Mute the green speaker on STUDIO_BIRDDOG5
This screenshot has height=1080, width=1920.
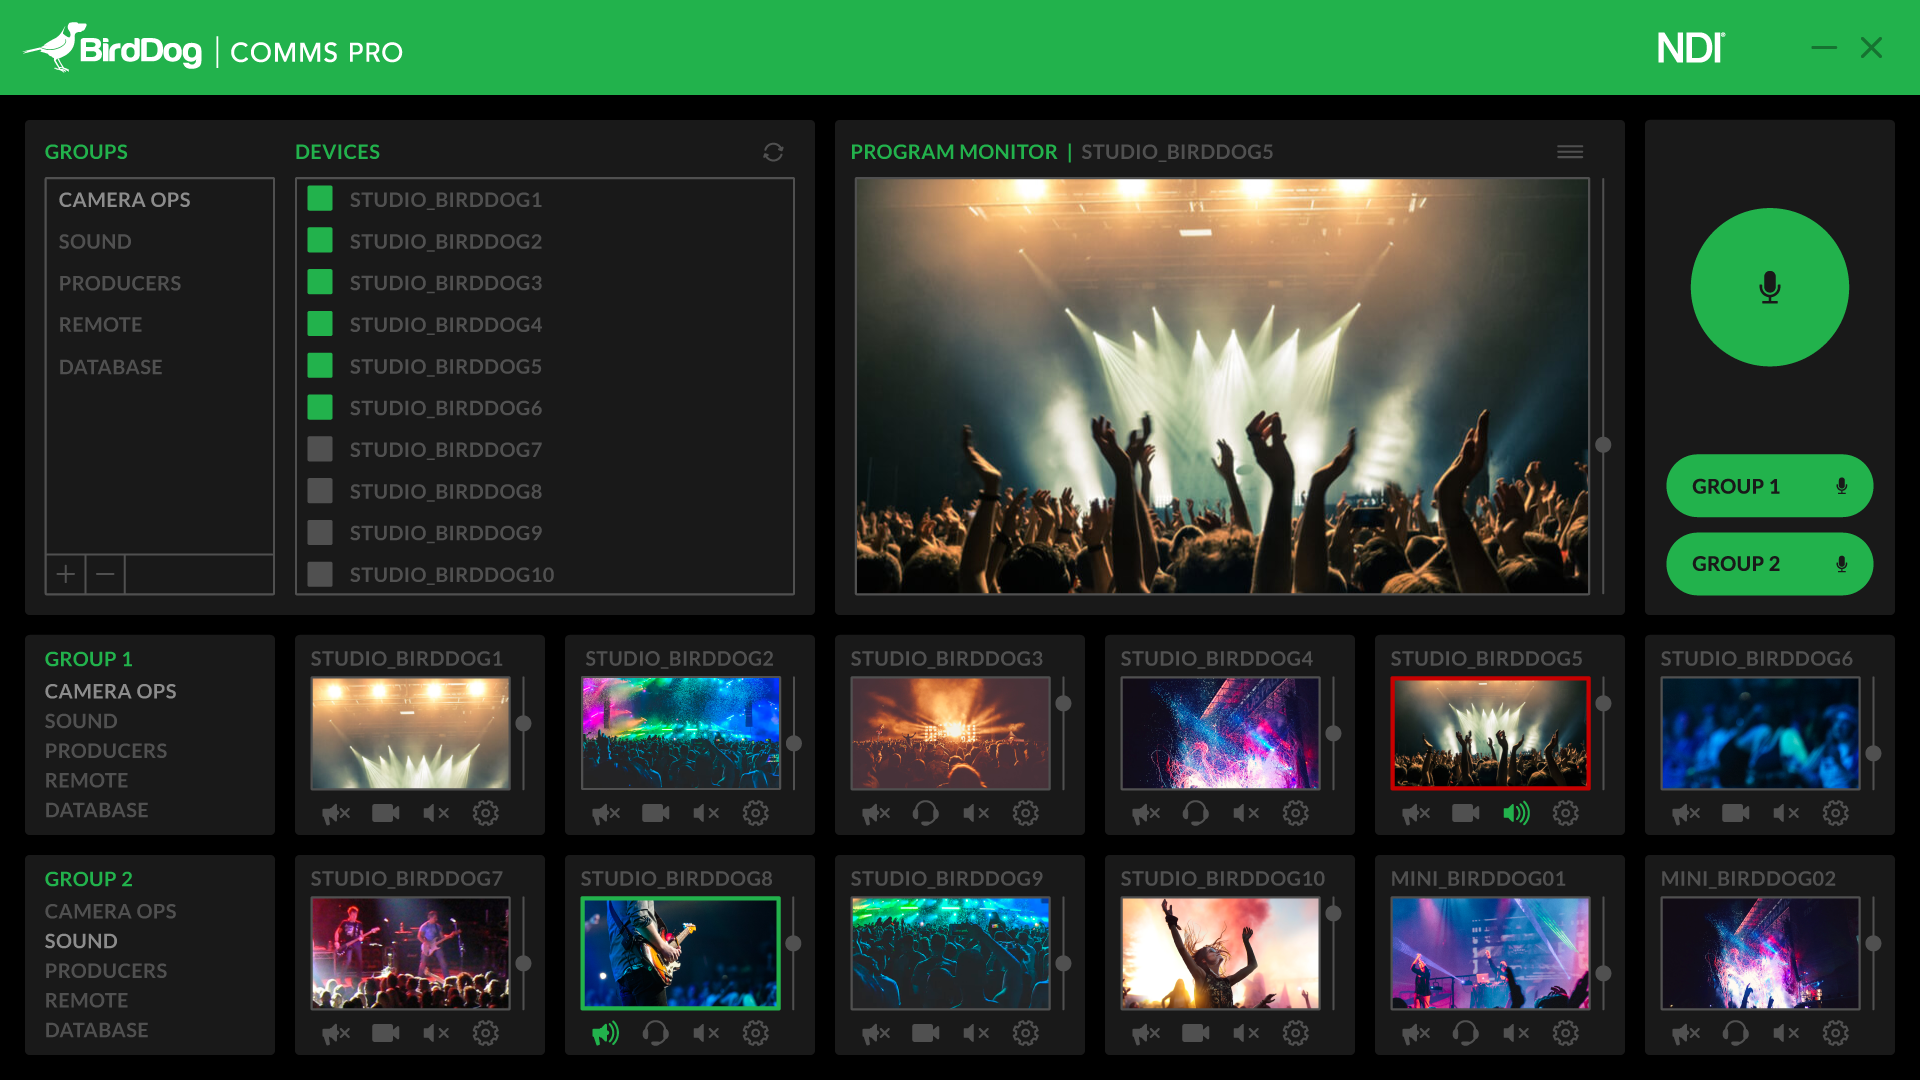tap(1516, 813)
